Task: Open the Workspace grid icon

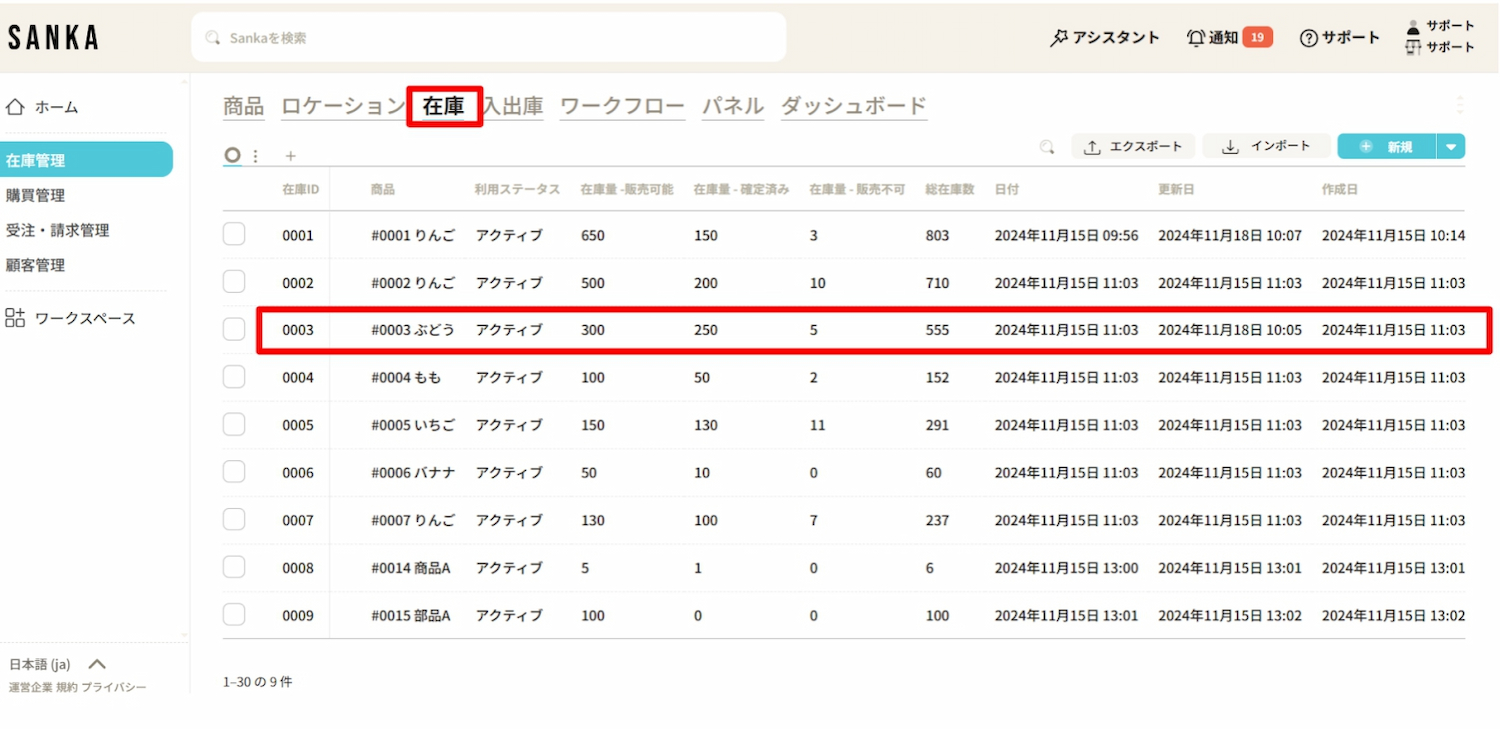Action: tap(15, 318)
